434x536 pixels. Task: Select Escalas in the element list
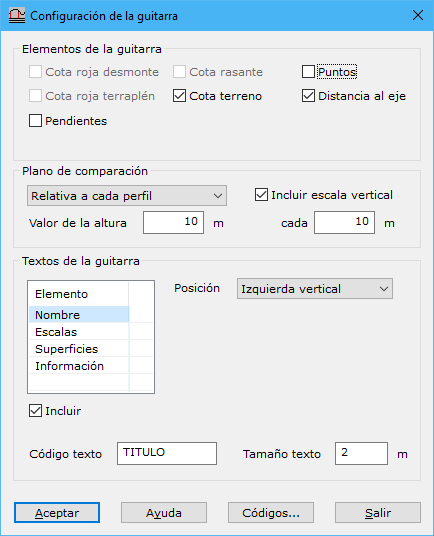point(79,332)
